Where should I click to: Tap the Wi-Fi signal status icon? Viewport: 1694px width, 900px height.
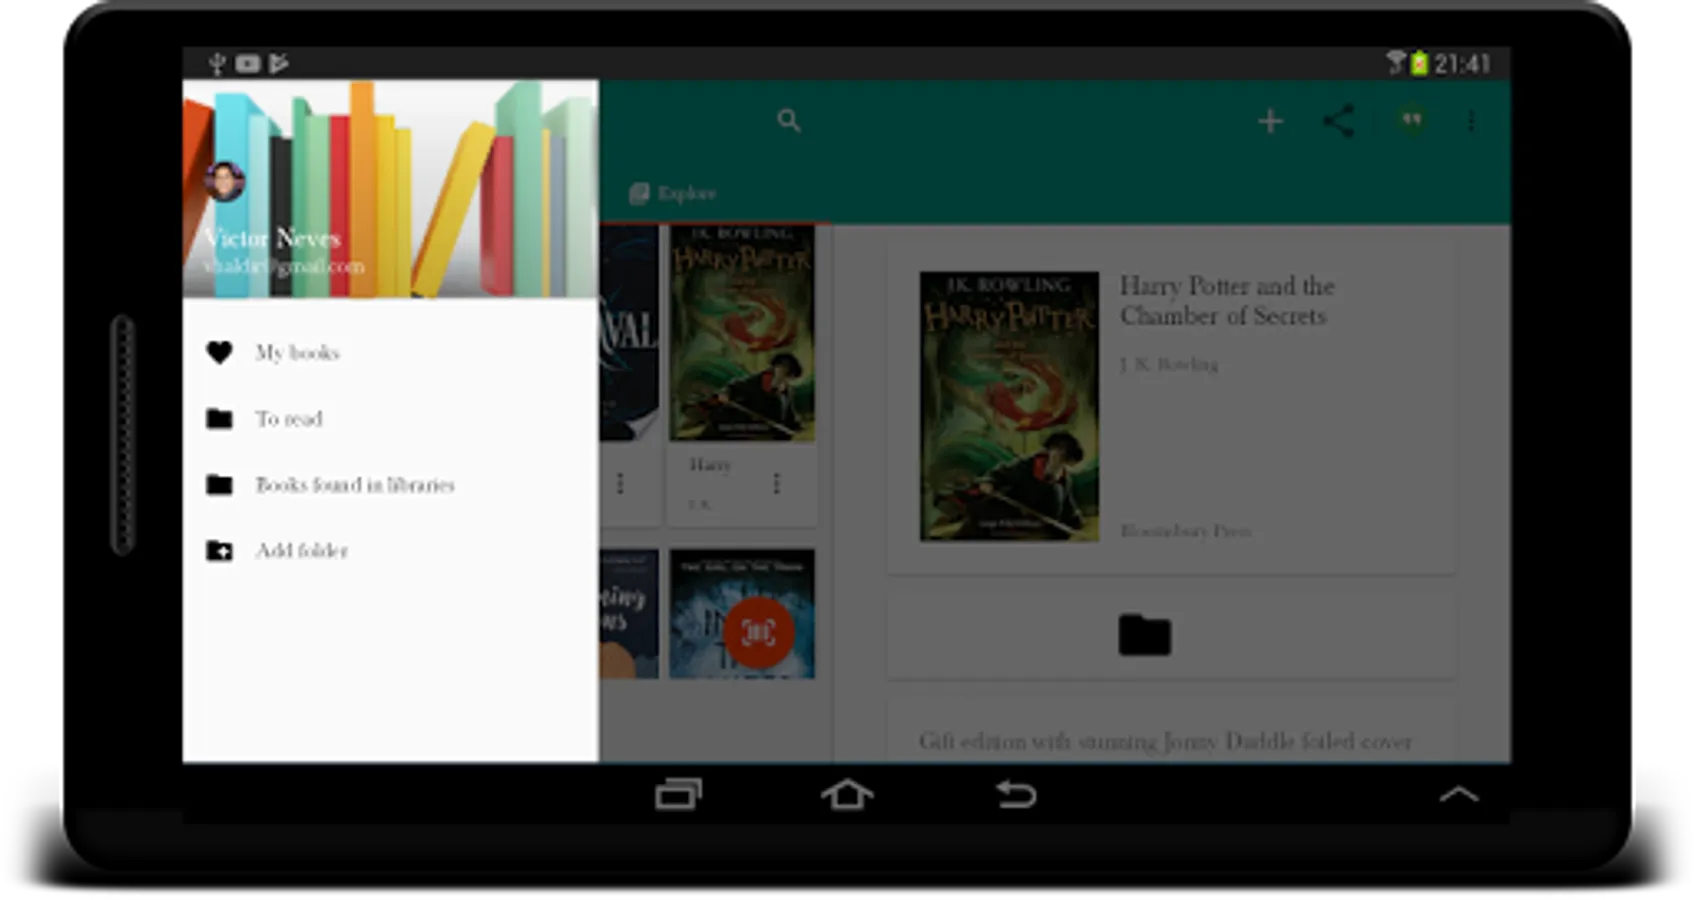(1396, 63)
